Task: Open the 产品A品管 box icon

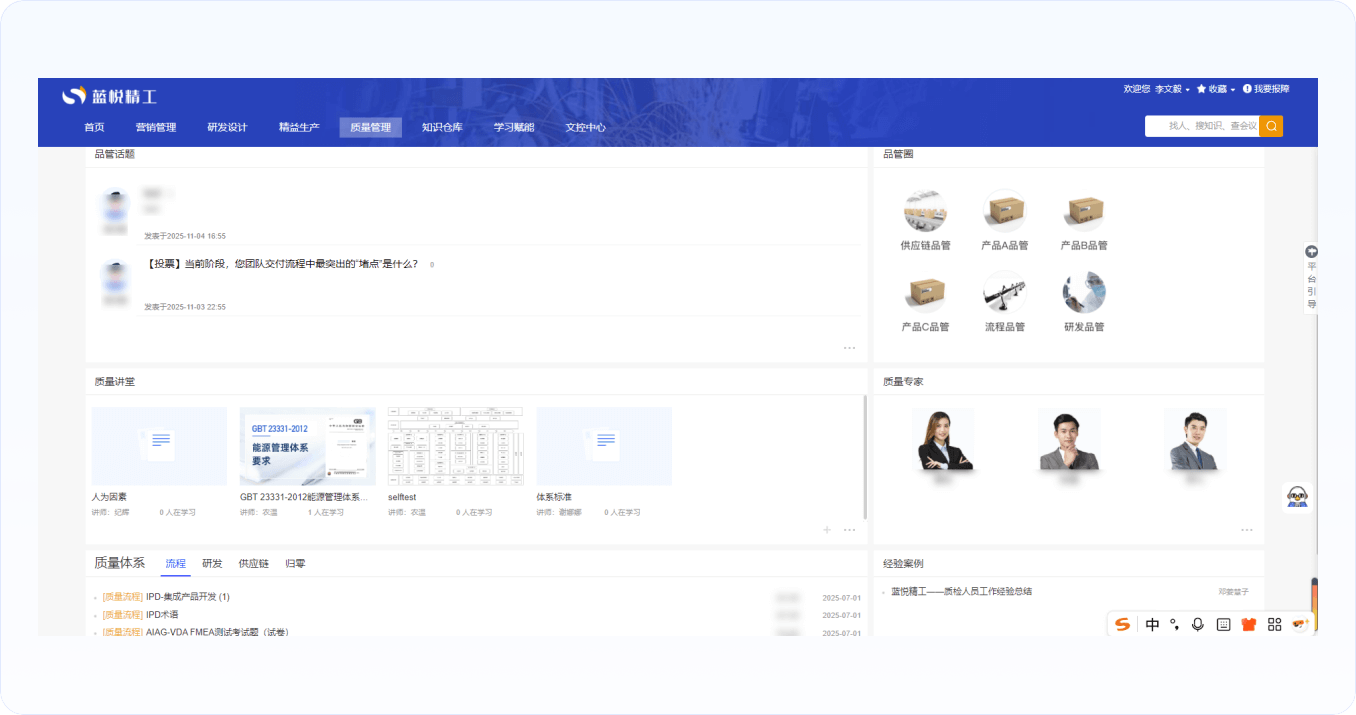Action: pos(1004,211)
